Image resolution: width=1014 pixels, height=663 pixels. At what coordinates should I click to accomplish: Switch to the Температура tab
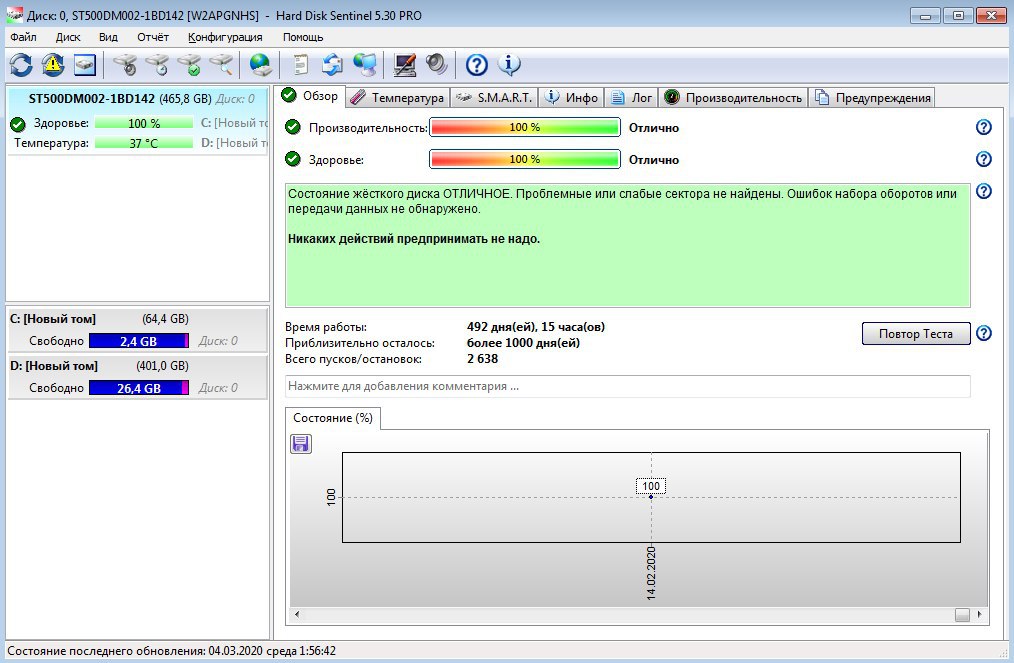(398, 98)
